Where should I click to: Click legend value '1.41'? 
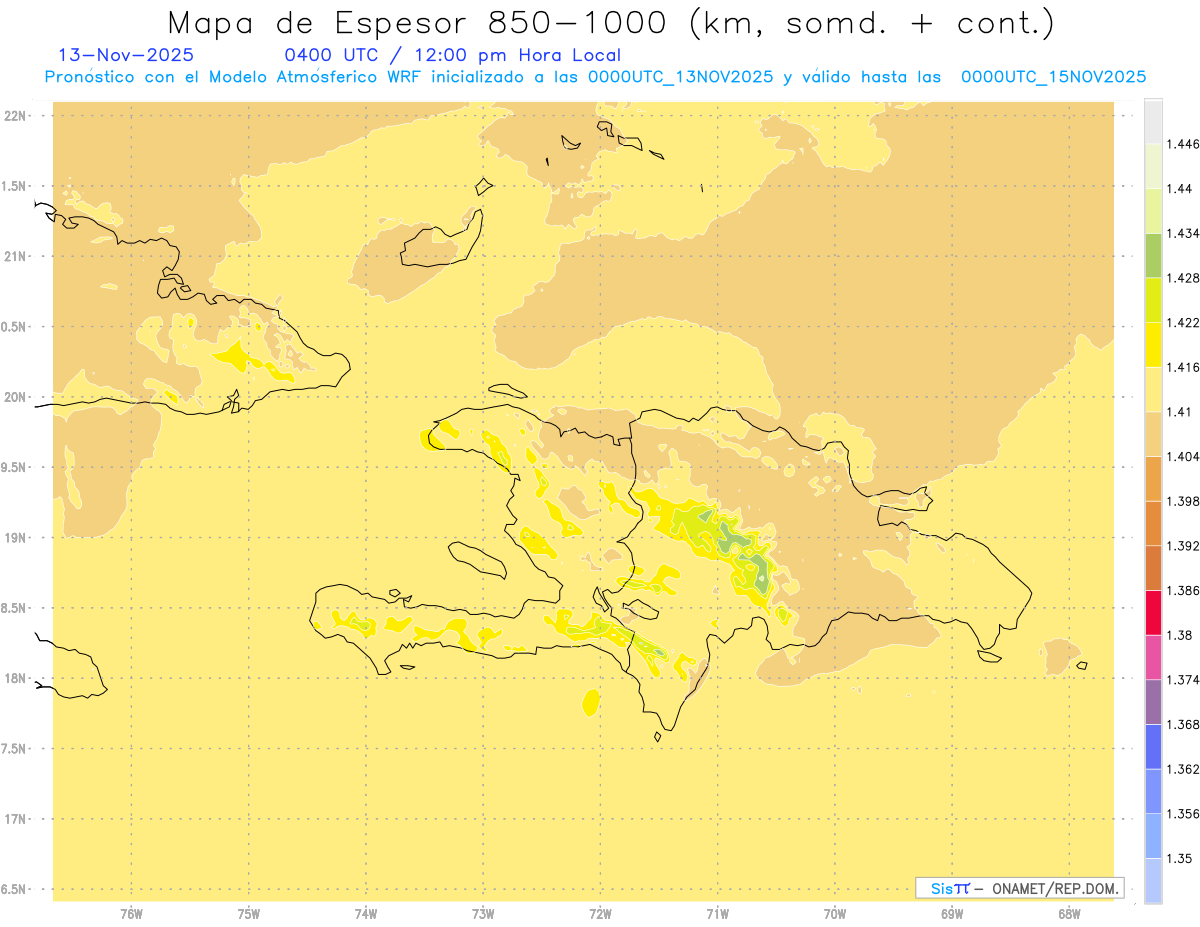(1180, 411)
